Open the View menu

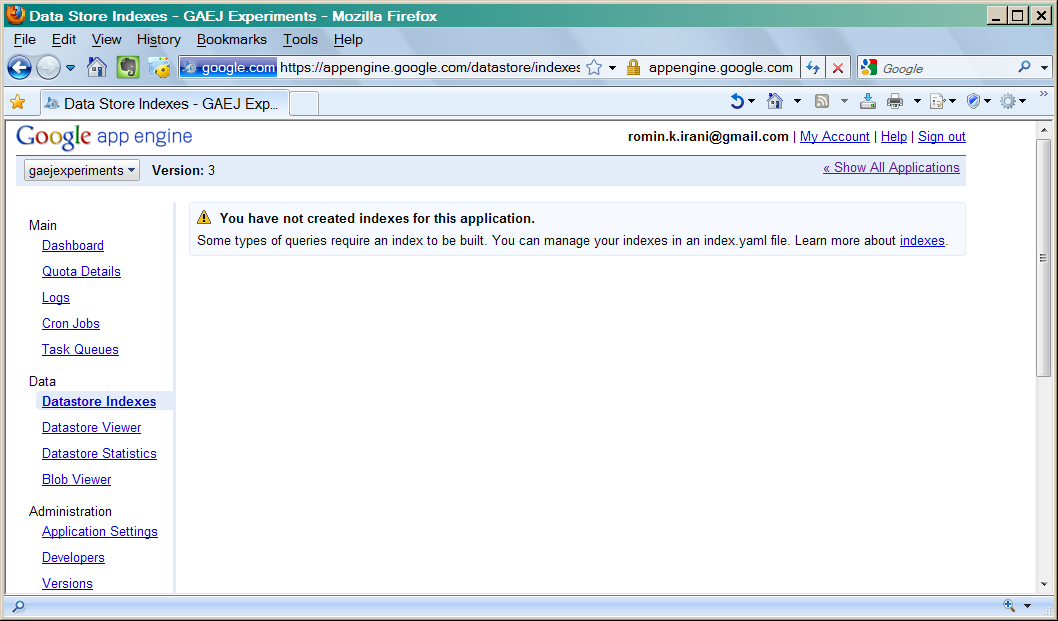click(107, 40)
